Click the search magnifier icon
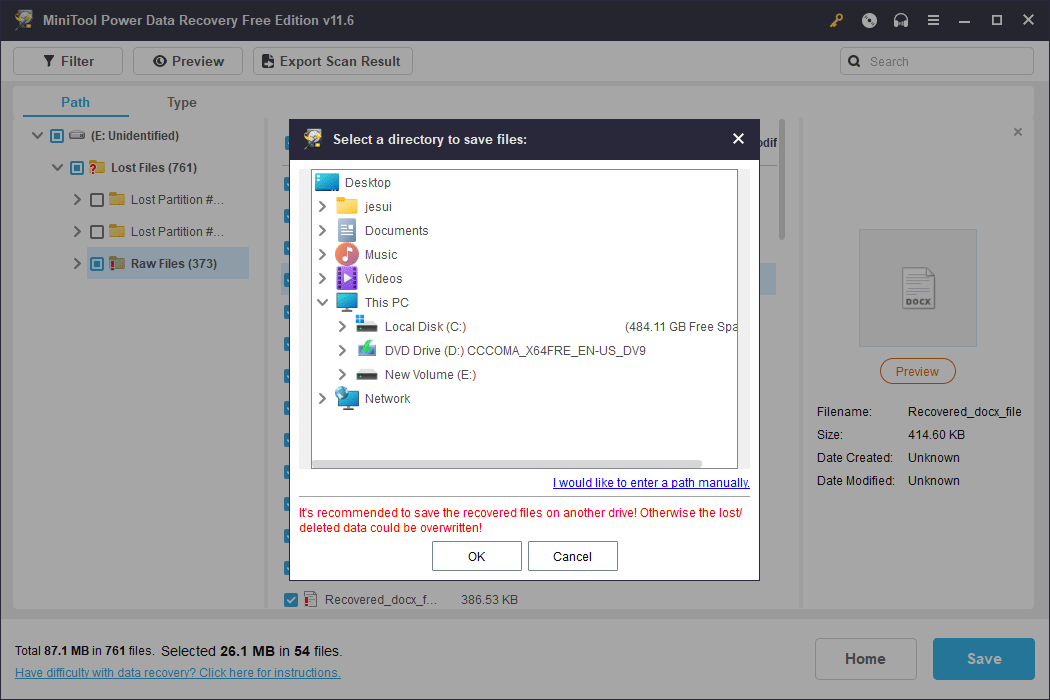Screen dimensions: 1050x700 point(854,61)
